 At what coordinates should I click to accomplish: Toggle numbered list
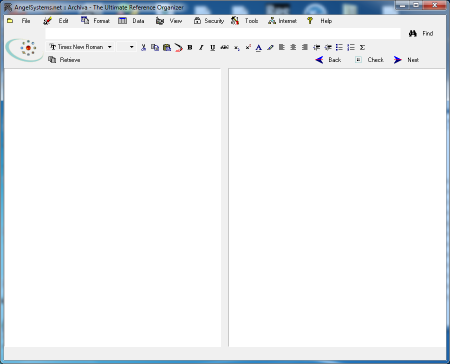point(351,47)
